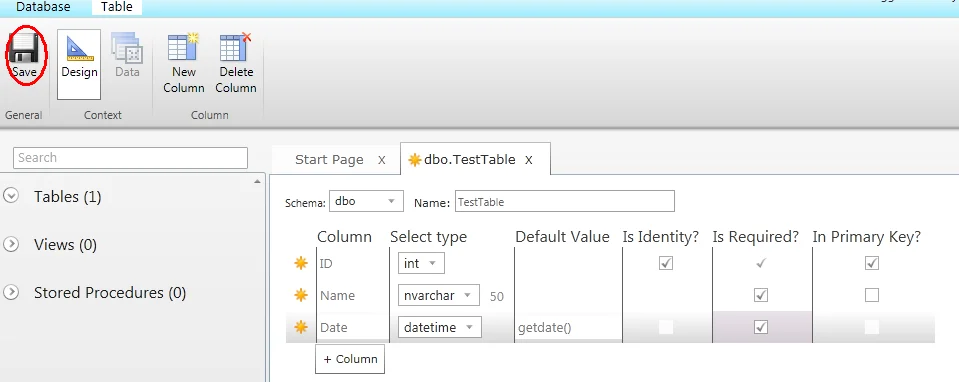Viewport: 959px width, 382px height.
Task: Open the nvarchar type dropdown
Action: pos(439,296)
